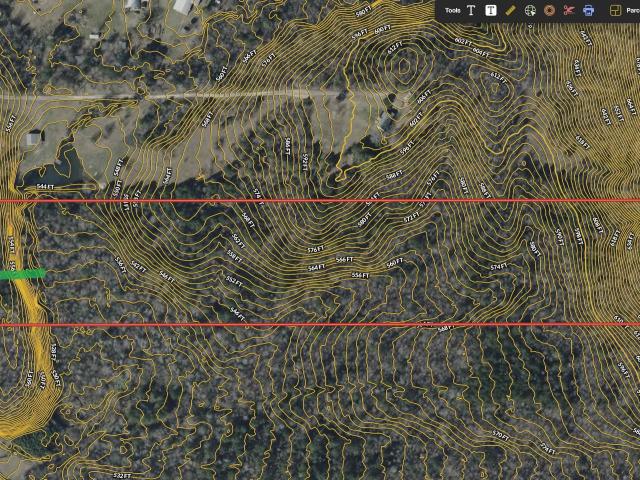The image size is (640, 480).
Task: Open the blue print map tool
Action: [588, 10]
